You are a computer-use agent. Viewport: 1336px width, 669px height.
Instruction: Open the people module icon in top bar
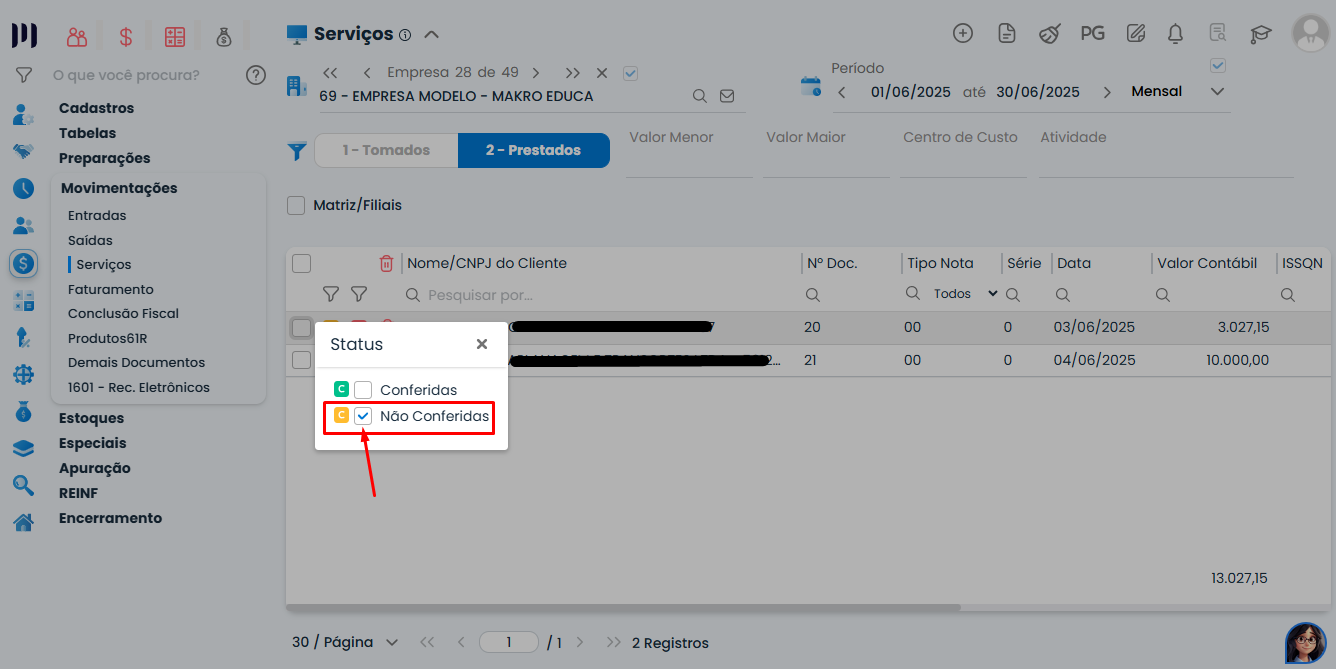(x=77, y=37)
